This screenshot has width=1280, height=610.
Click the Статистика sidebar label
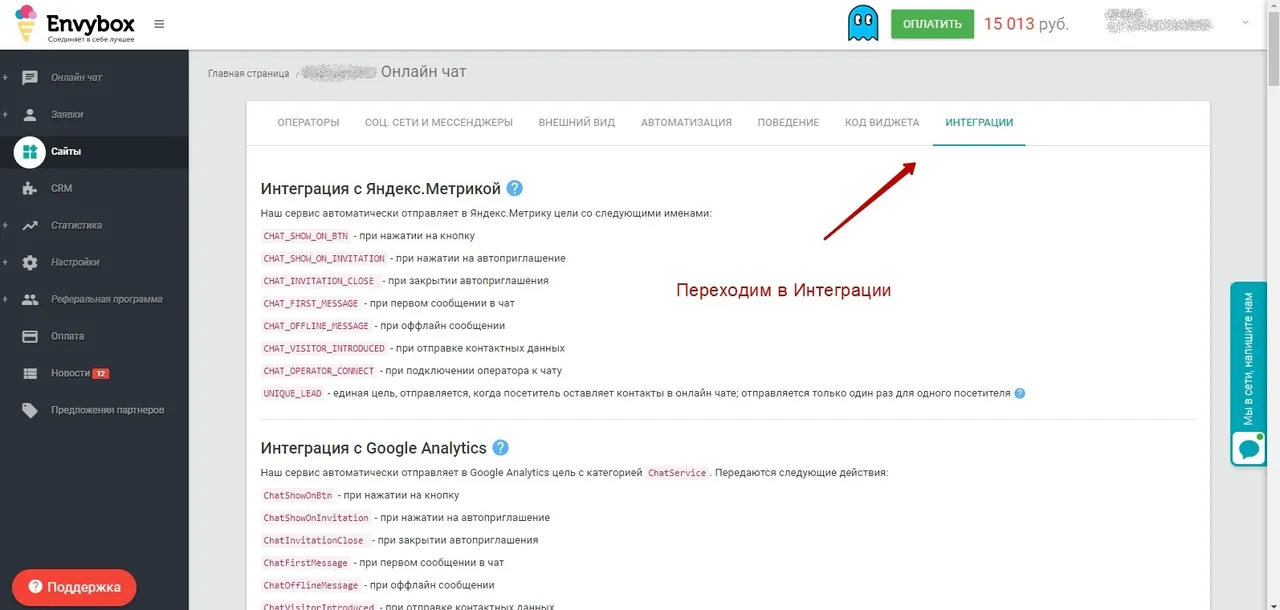tap(77, 226)
